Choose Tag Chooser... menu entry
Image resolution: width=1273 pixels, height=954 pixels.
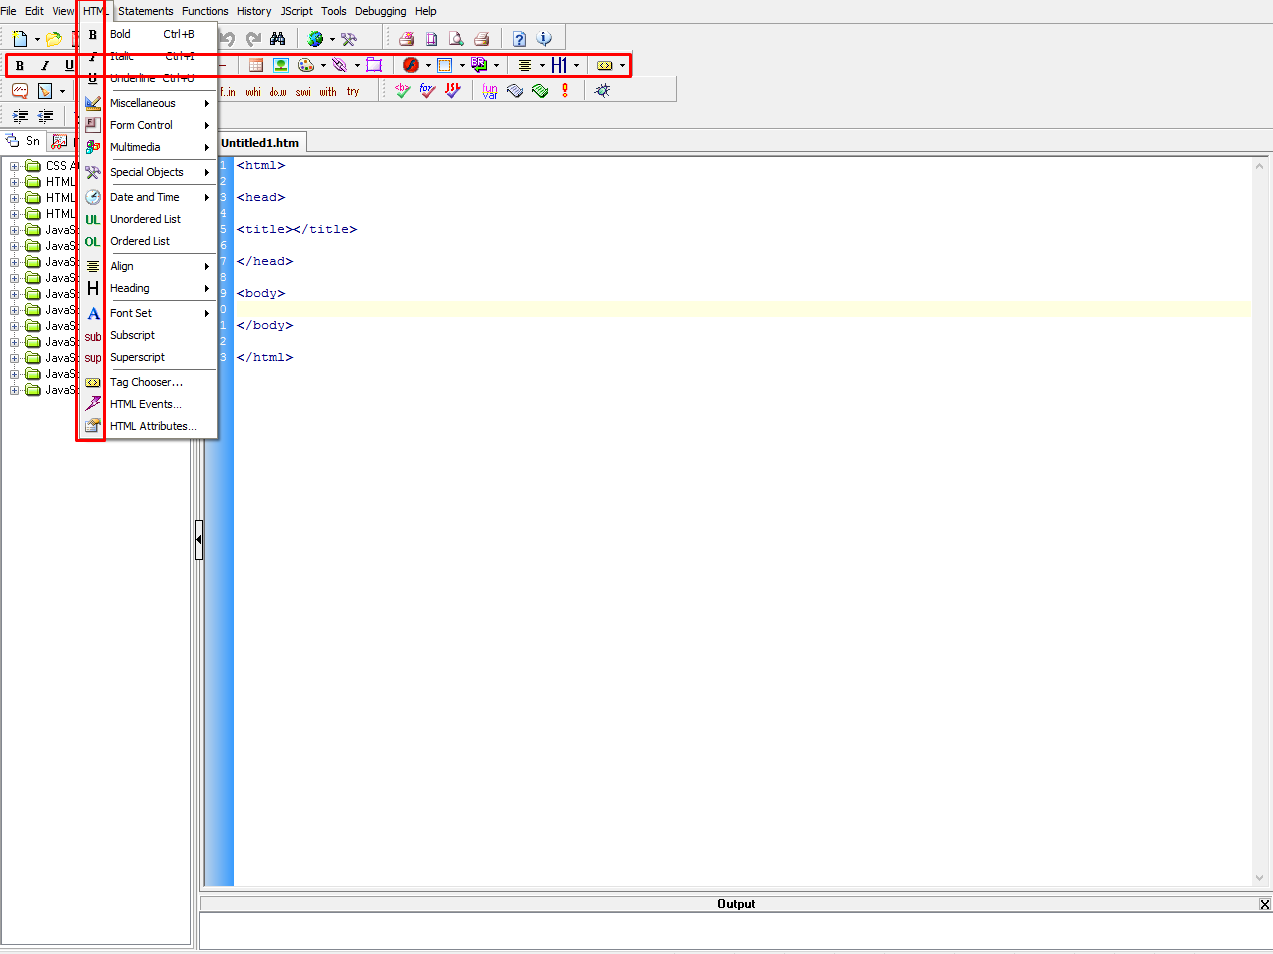pos(146,382)
